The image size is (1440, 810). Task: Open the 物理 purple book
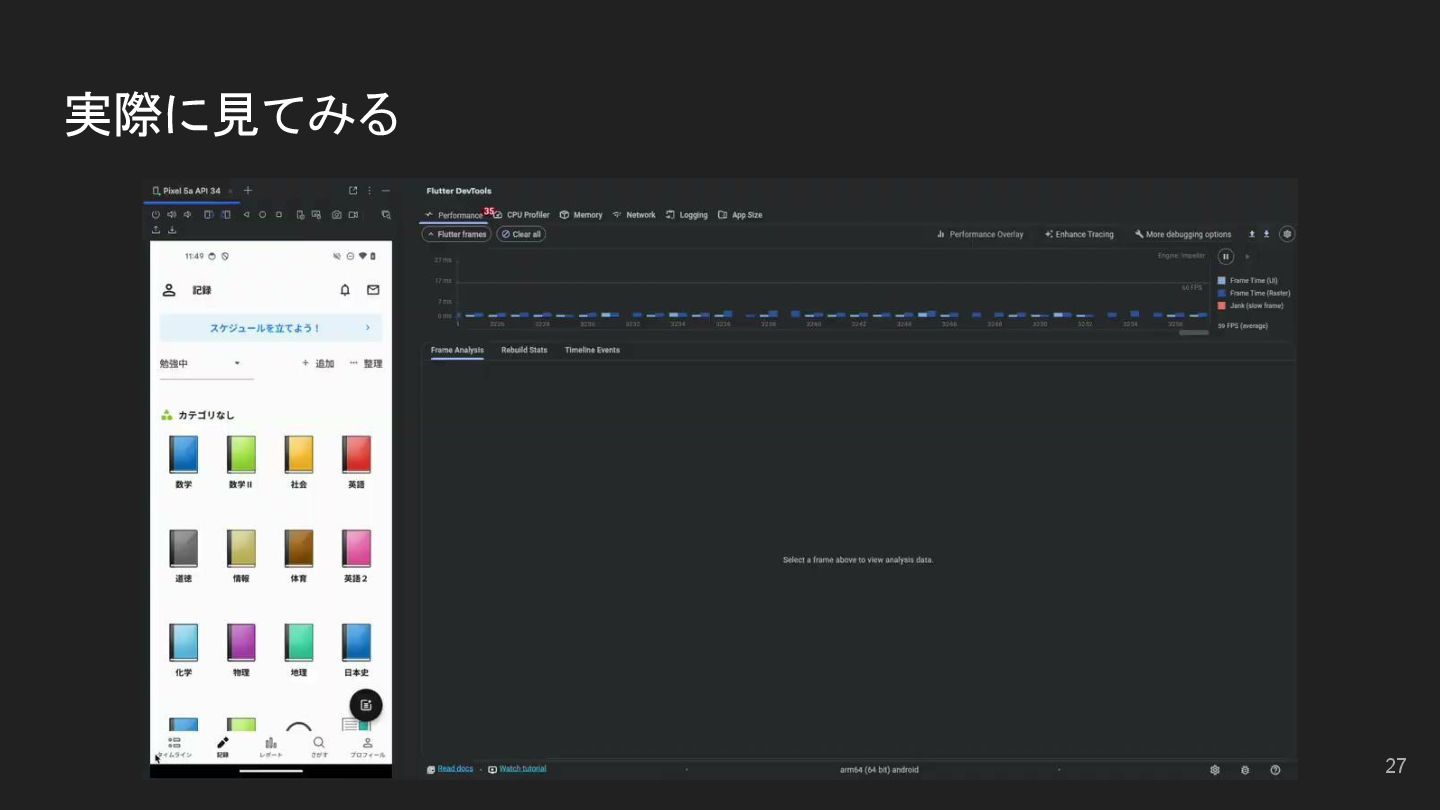click(241, 642)
